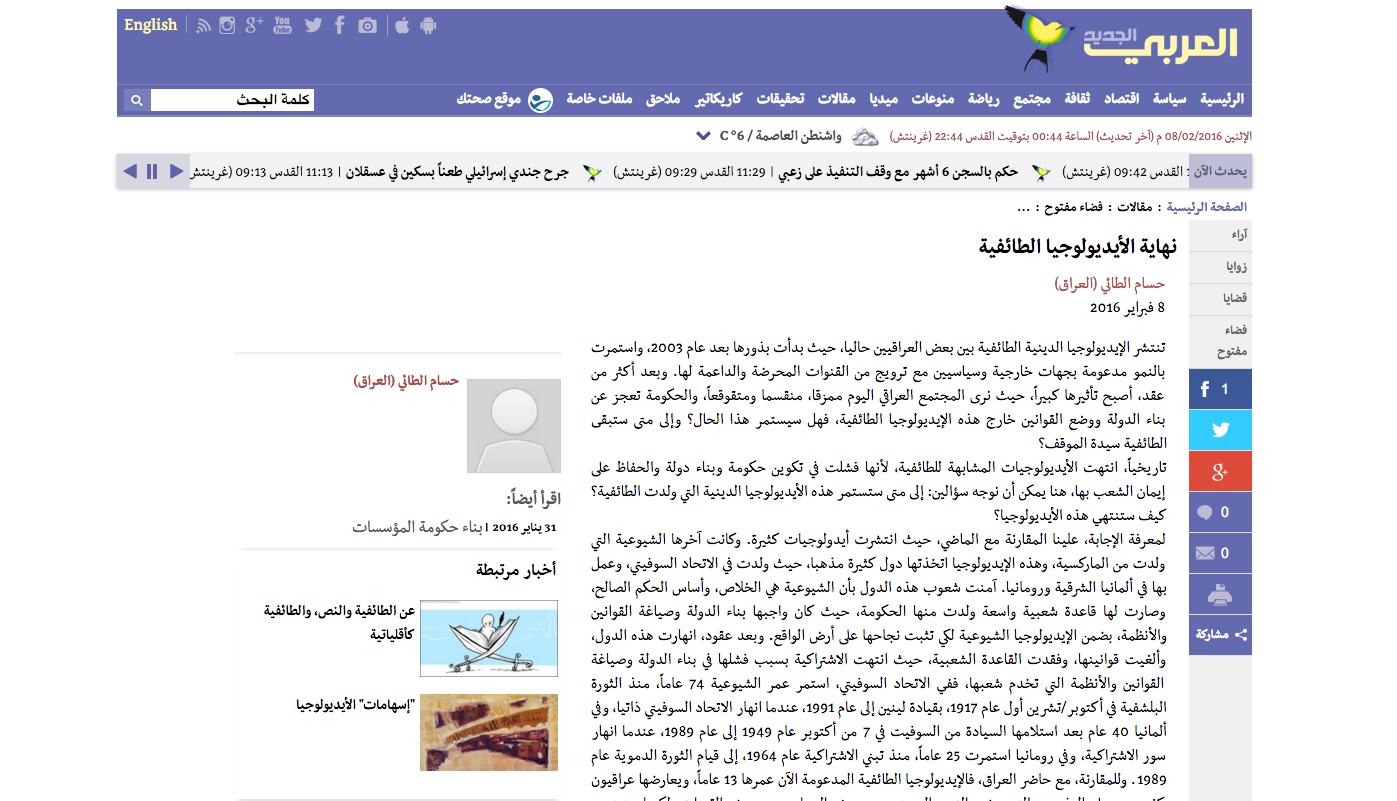Click the كلمة البحث search field

232,100
